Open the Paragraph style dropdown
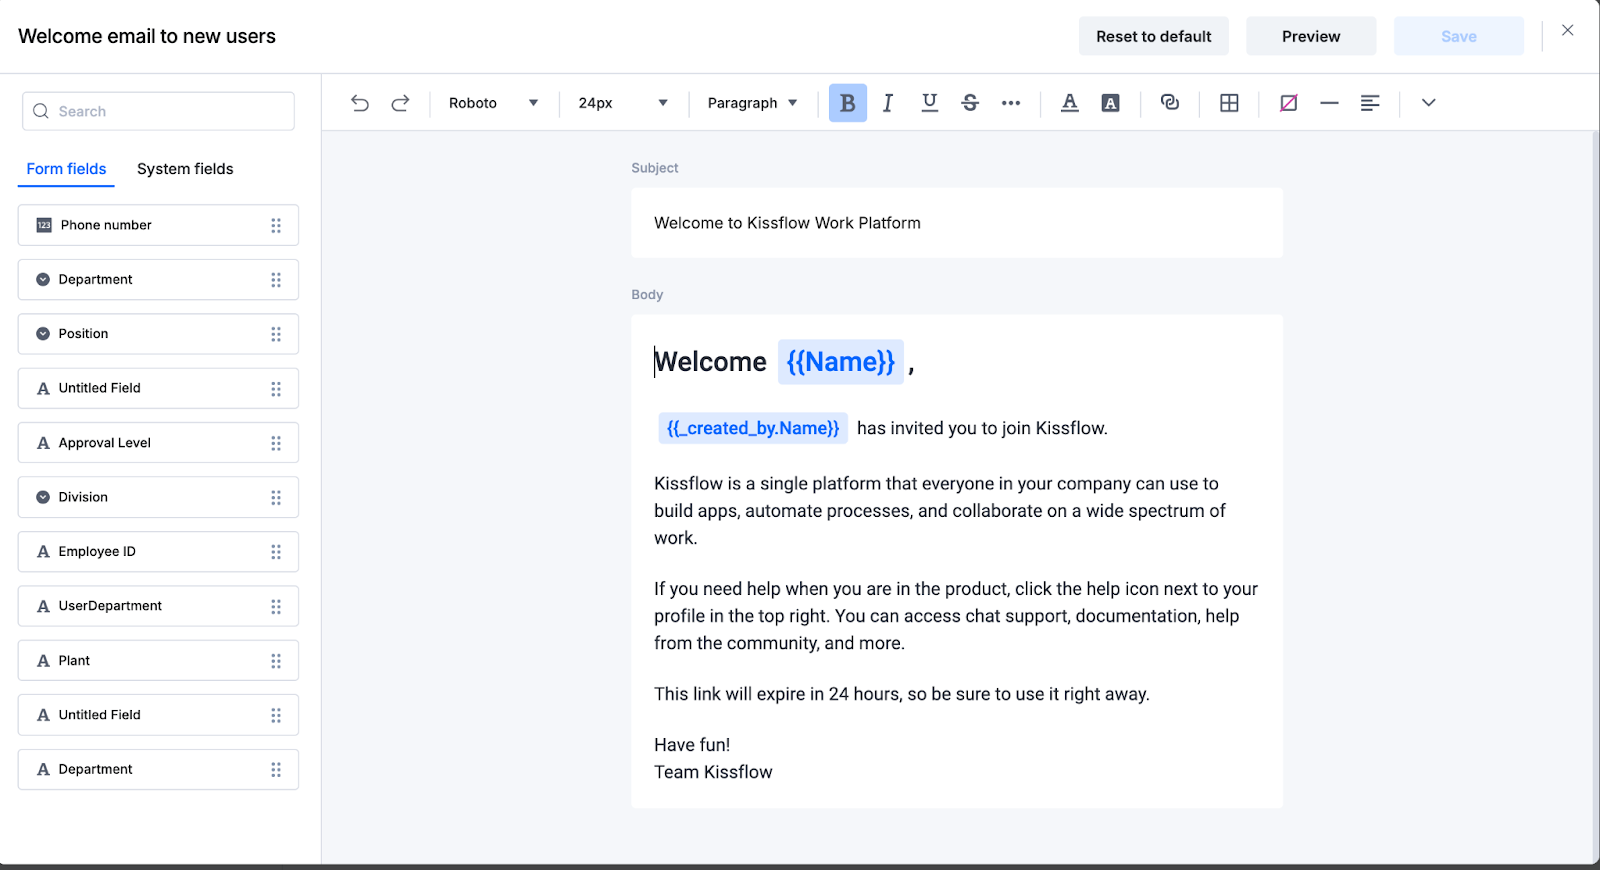This screenshot has width=1600, height=870. [753, 103]
